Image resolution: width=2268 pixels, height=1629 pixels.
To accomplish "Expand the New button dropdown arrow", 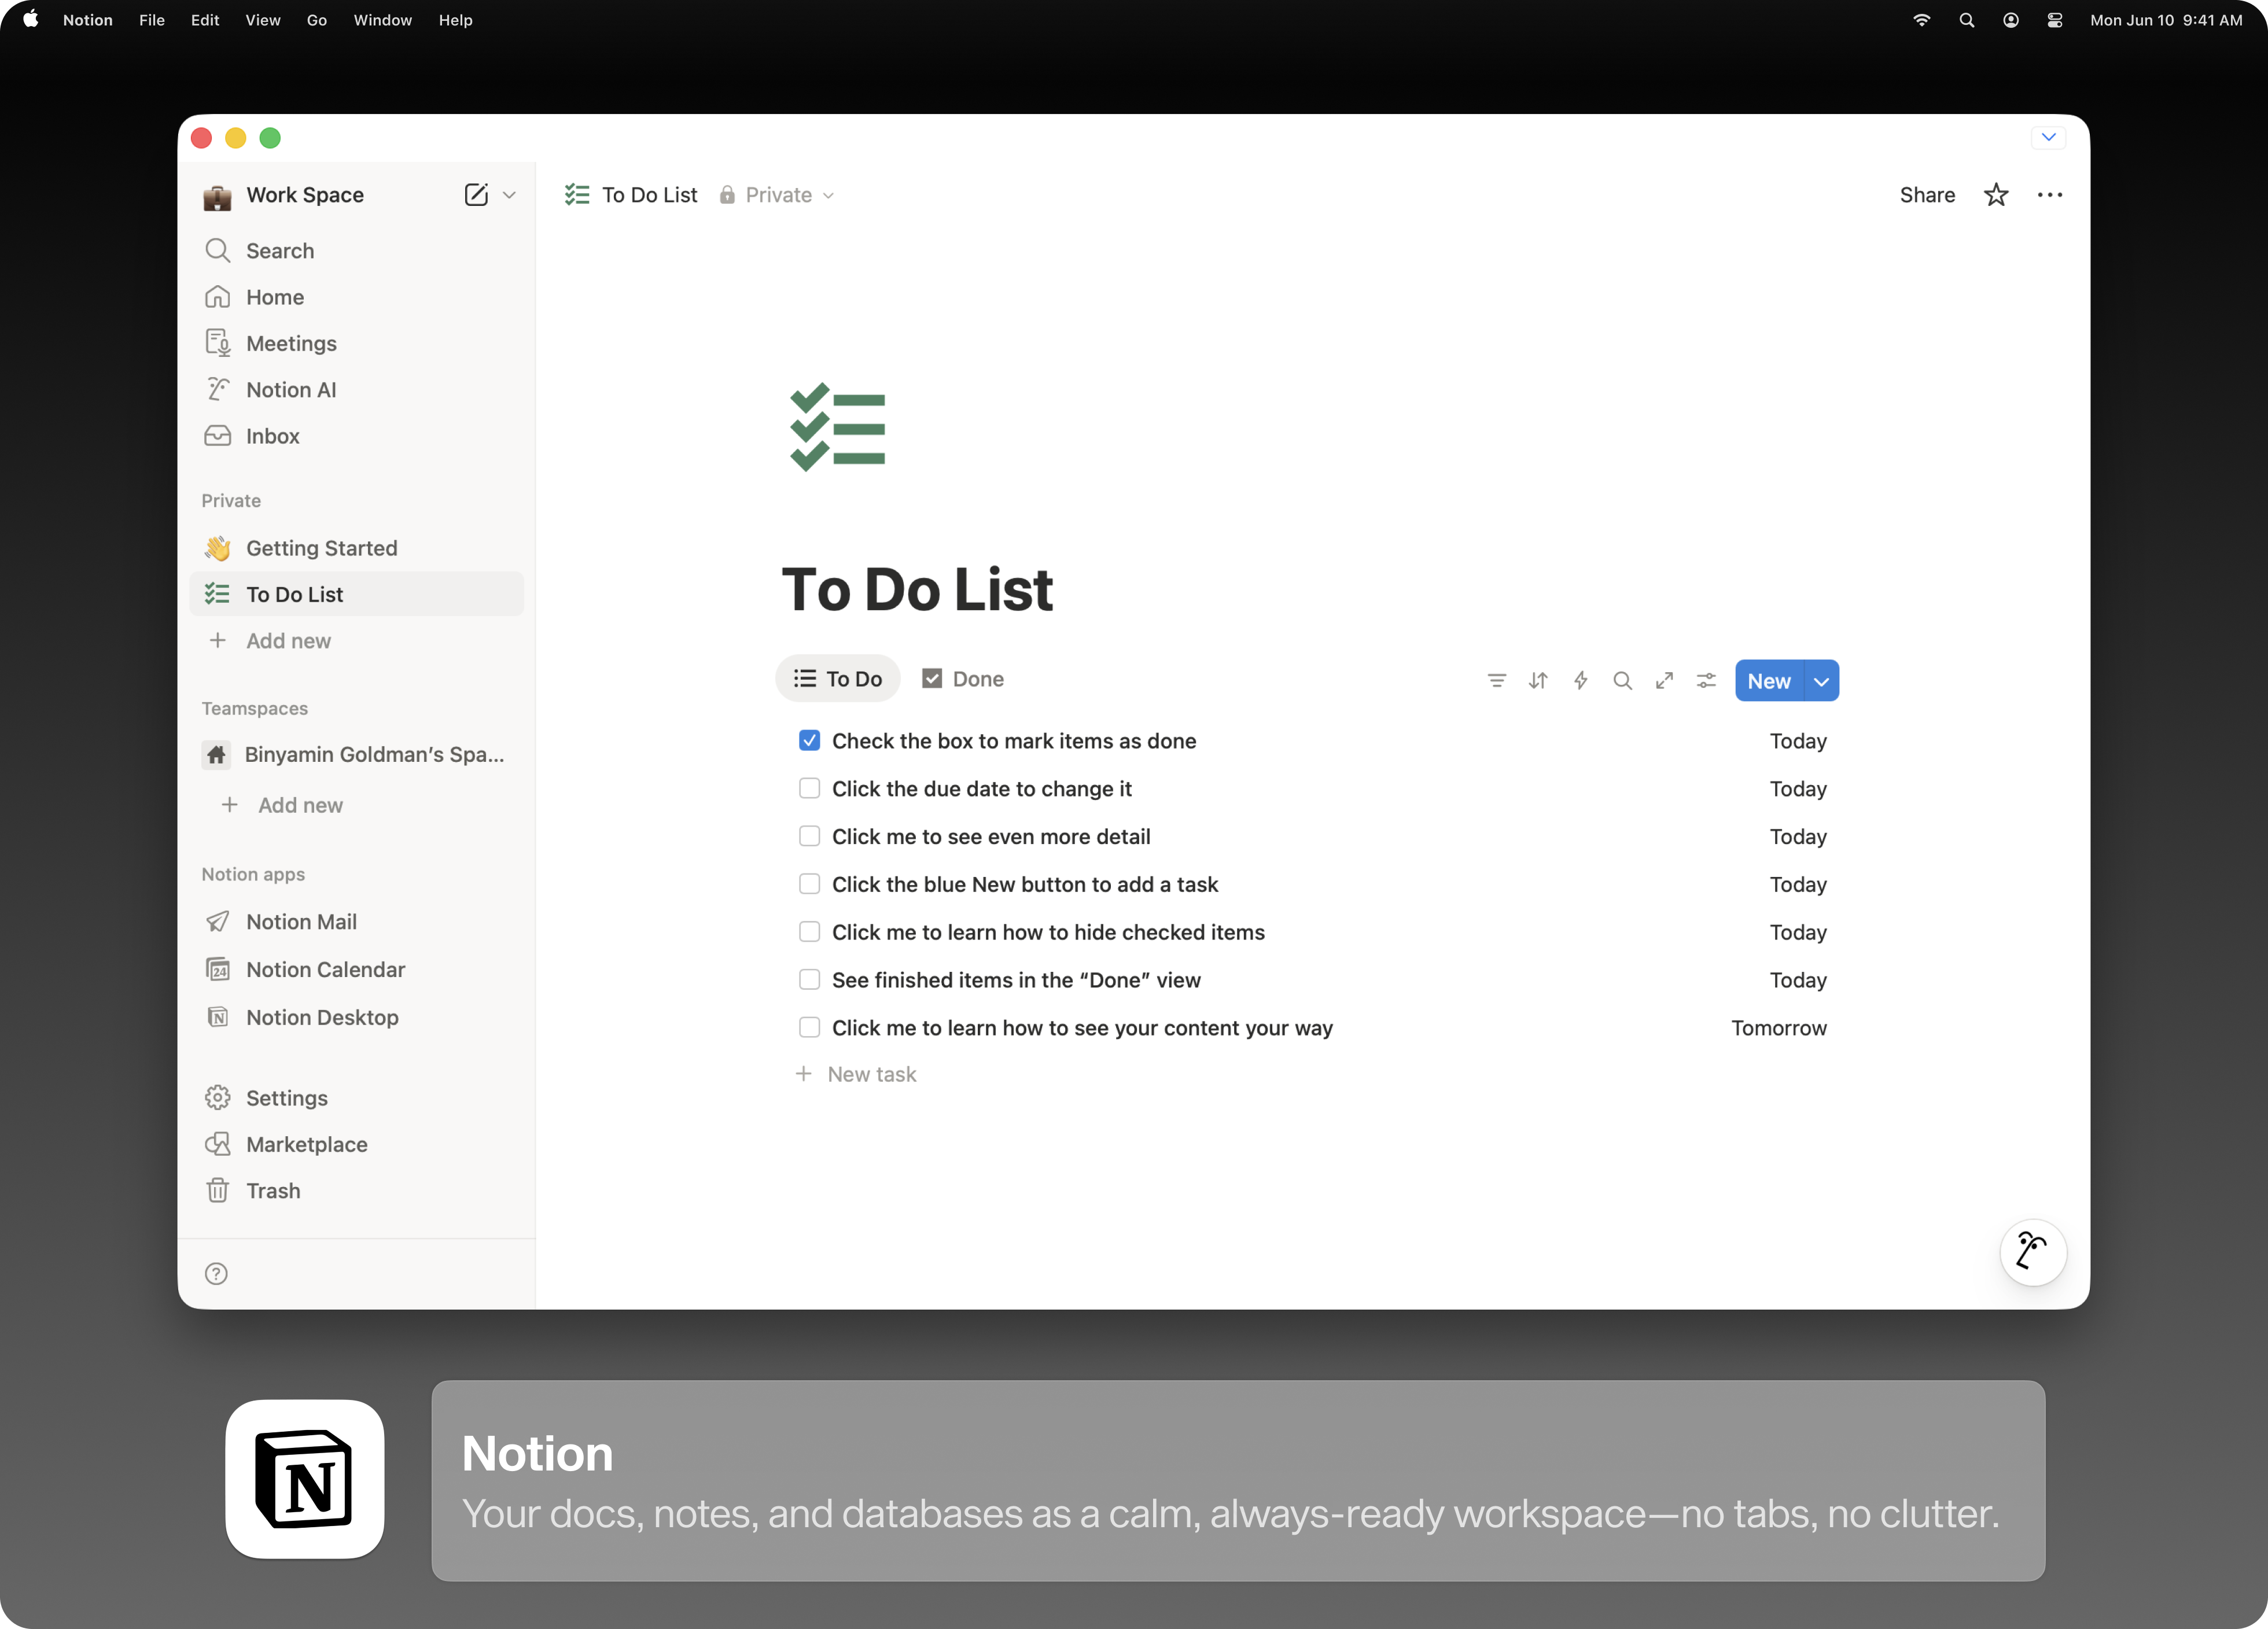I will [1821, 681].
